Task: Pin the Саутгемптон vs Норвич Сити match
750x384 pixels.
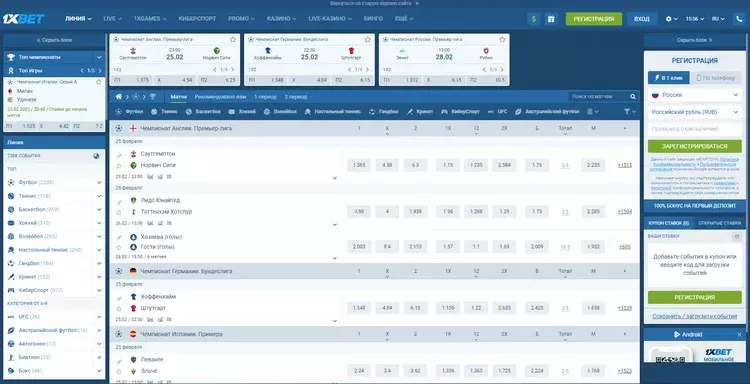Action: coord(119,156)
